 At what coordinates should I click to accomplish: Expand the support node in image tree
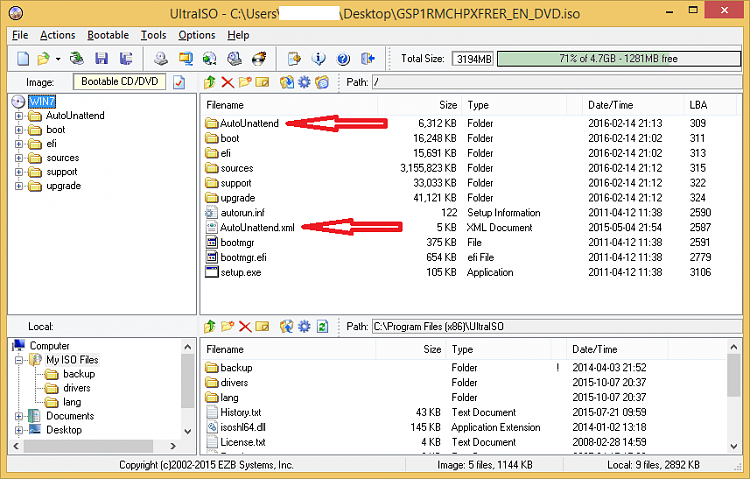pyautogui.click(x=19, y=172)
